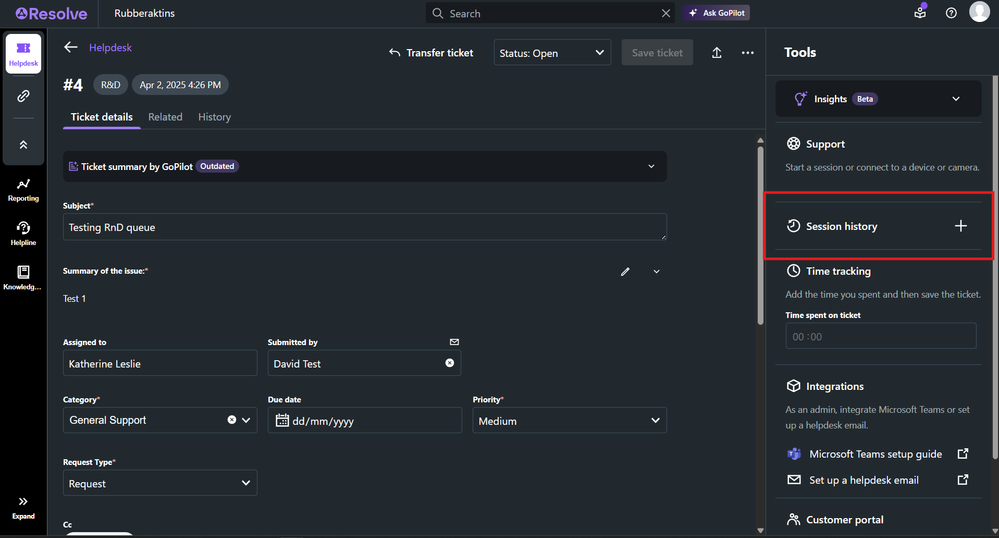Open Reporting in the left sidebar
Image resolution: width=999 pixels, height=538 pixels.
coord(23,189)
